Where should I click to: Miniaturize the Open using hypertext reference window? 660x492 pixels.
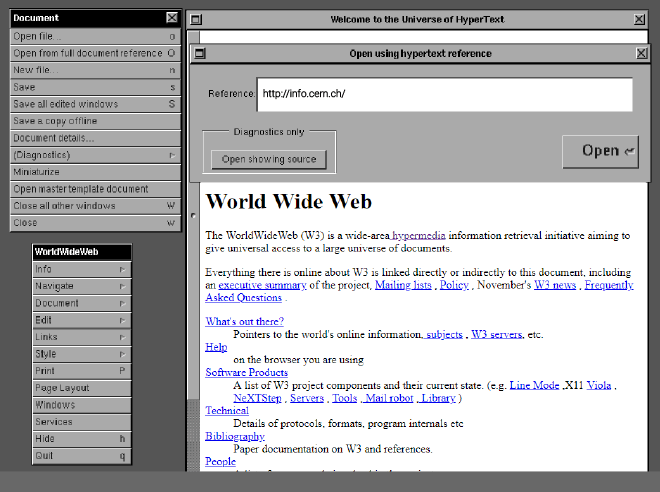[199, 54]
